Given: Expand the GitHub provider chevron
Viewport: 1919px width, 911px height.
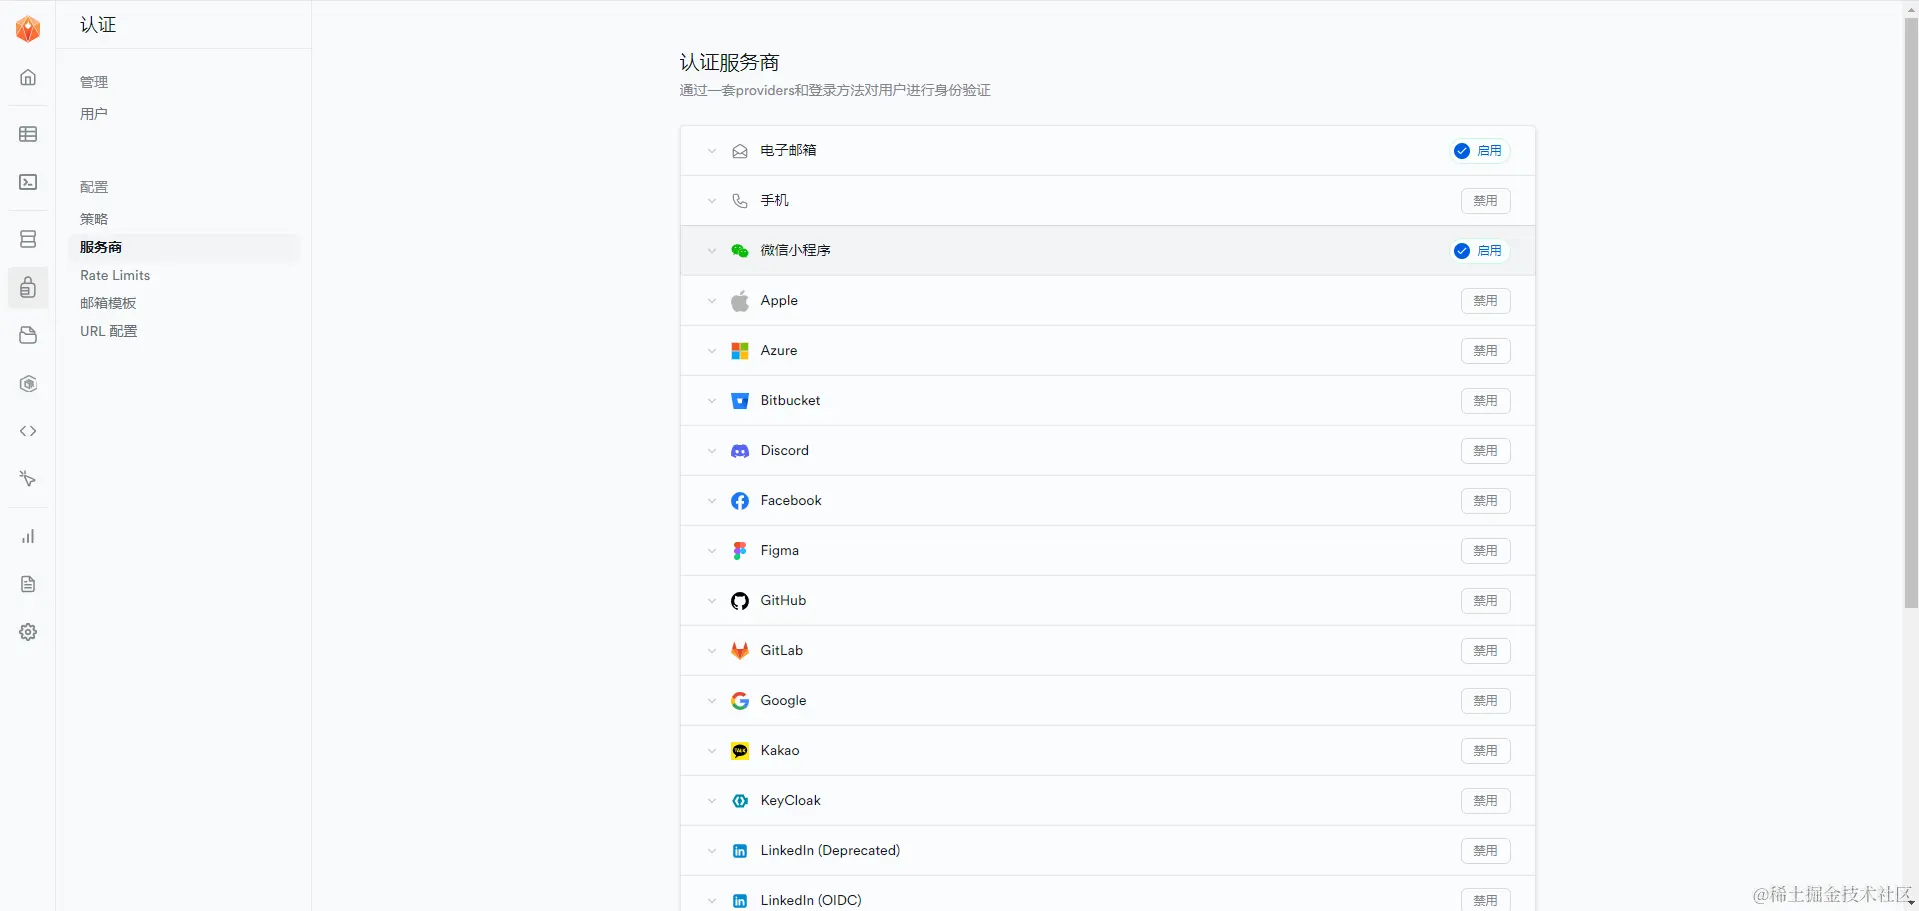Looking at the screenshot, I should pyautogui.click(x=712, y=601).
